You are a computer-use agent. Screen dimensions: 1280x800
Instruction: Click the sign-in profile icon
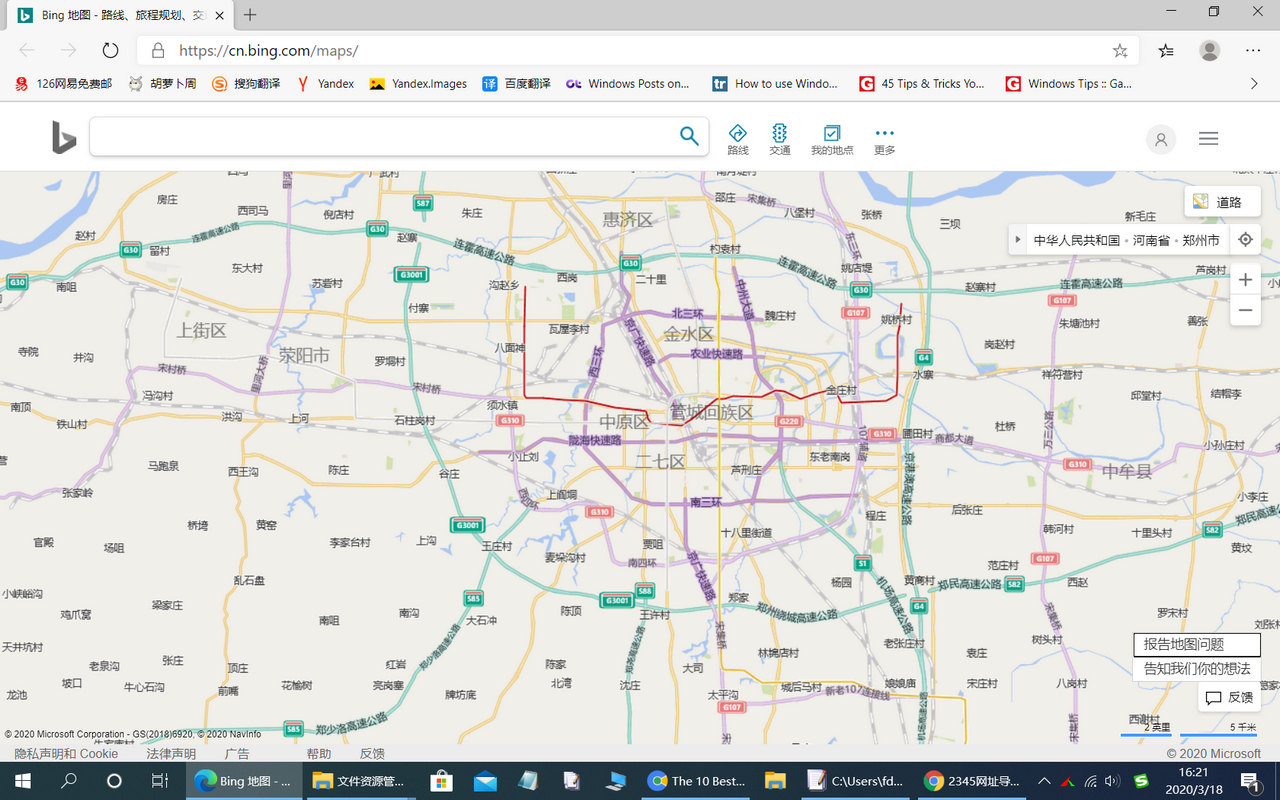(x=1160, y=139)
